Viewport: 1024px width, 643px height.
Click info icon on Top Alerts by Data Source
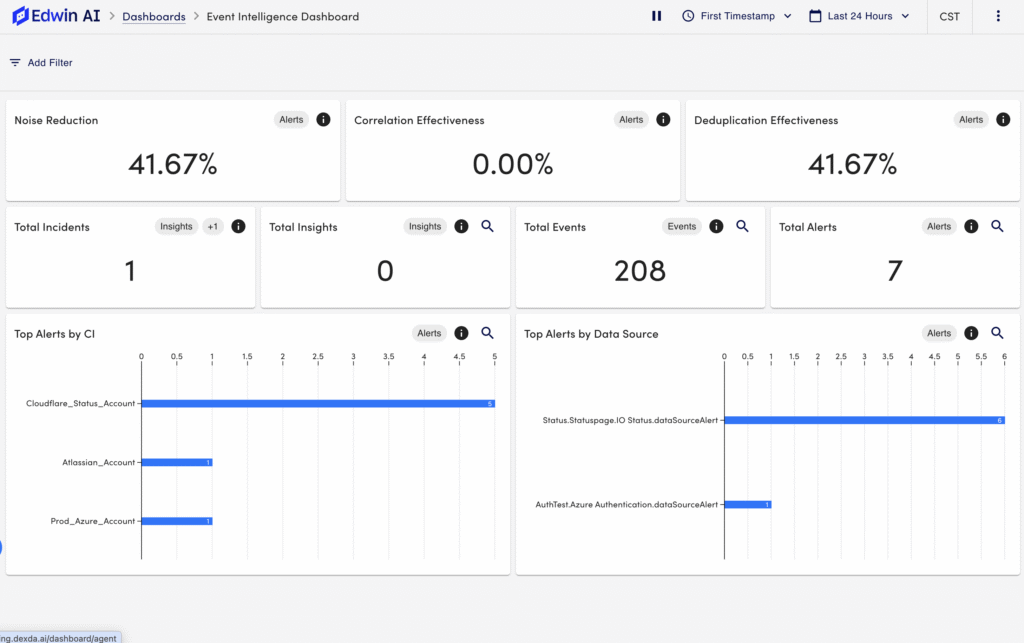tap(971, 333)
